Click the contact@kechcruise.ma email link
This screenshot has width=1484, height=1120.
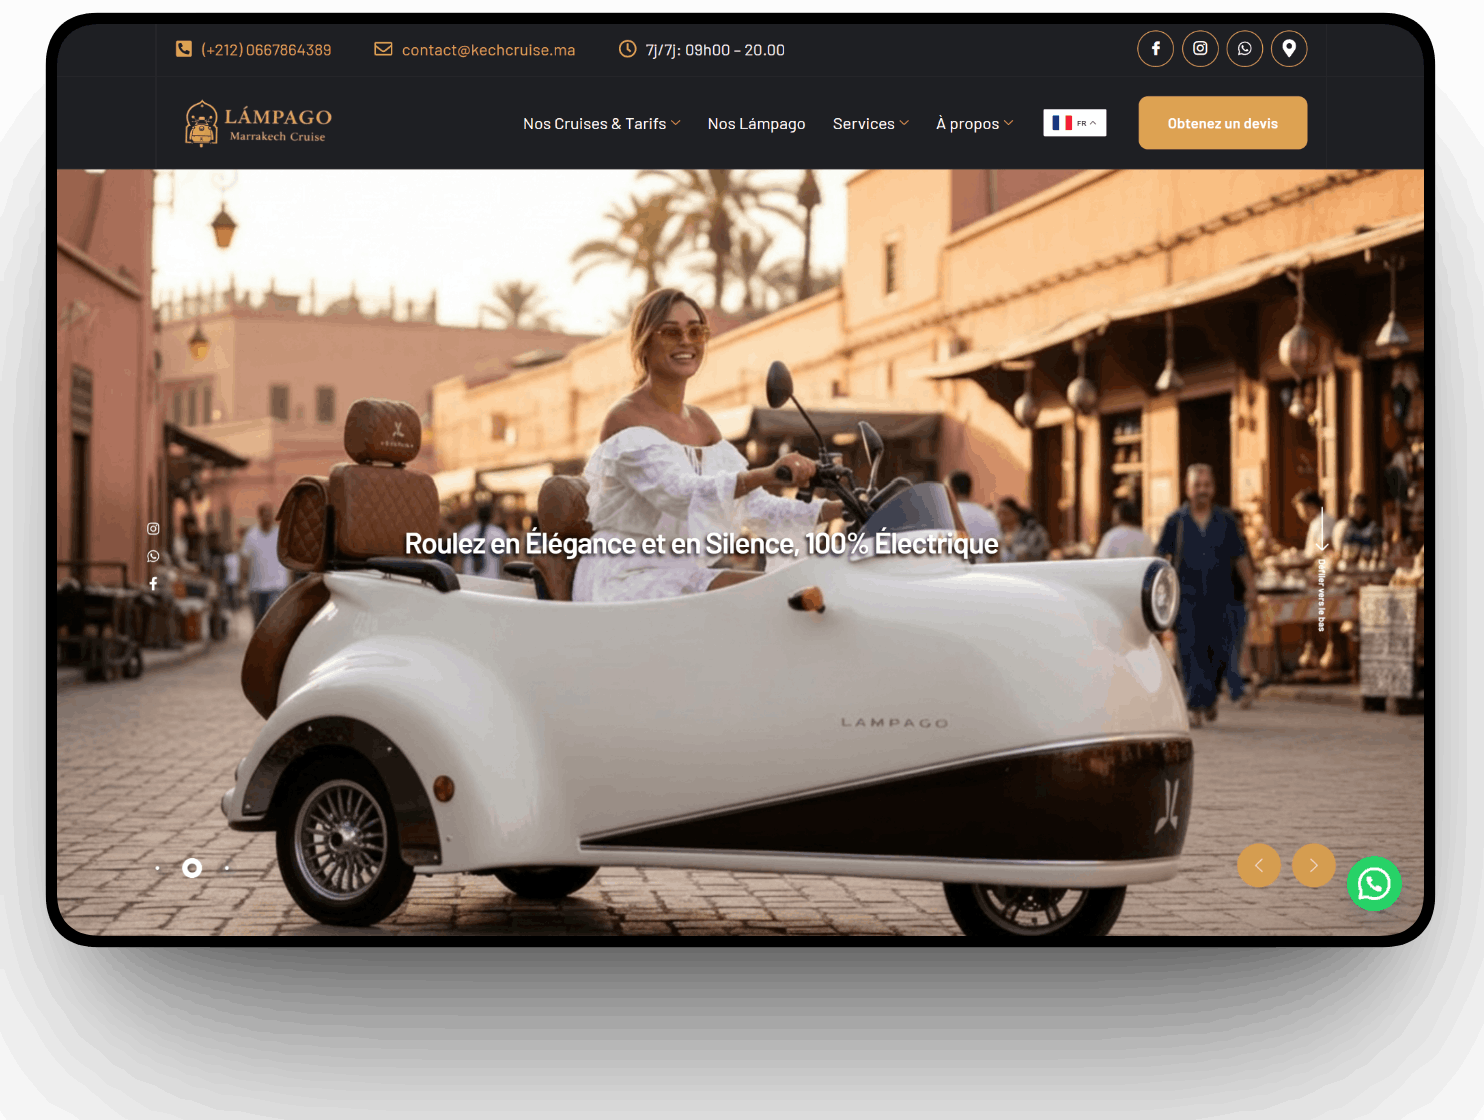tap(487, 49)
